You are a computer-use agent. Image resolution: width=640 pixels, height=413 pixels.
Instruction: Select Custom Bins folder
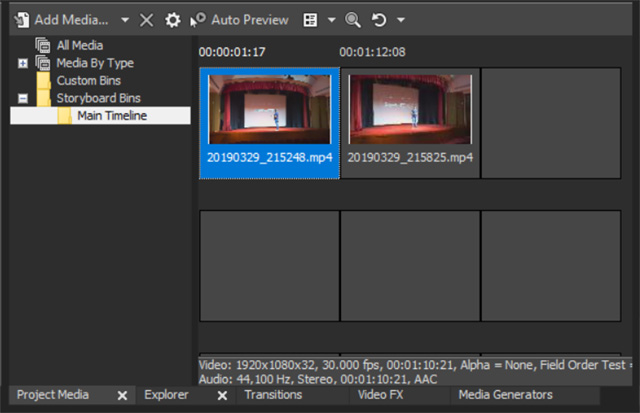89,80
